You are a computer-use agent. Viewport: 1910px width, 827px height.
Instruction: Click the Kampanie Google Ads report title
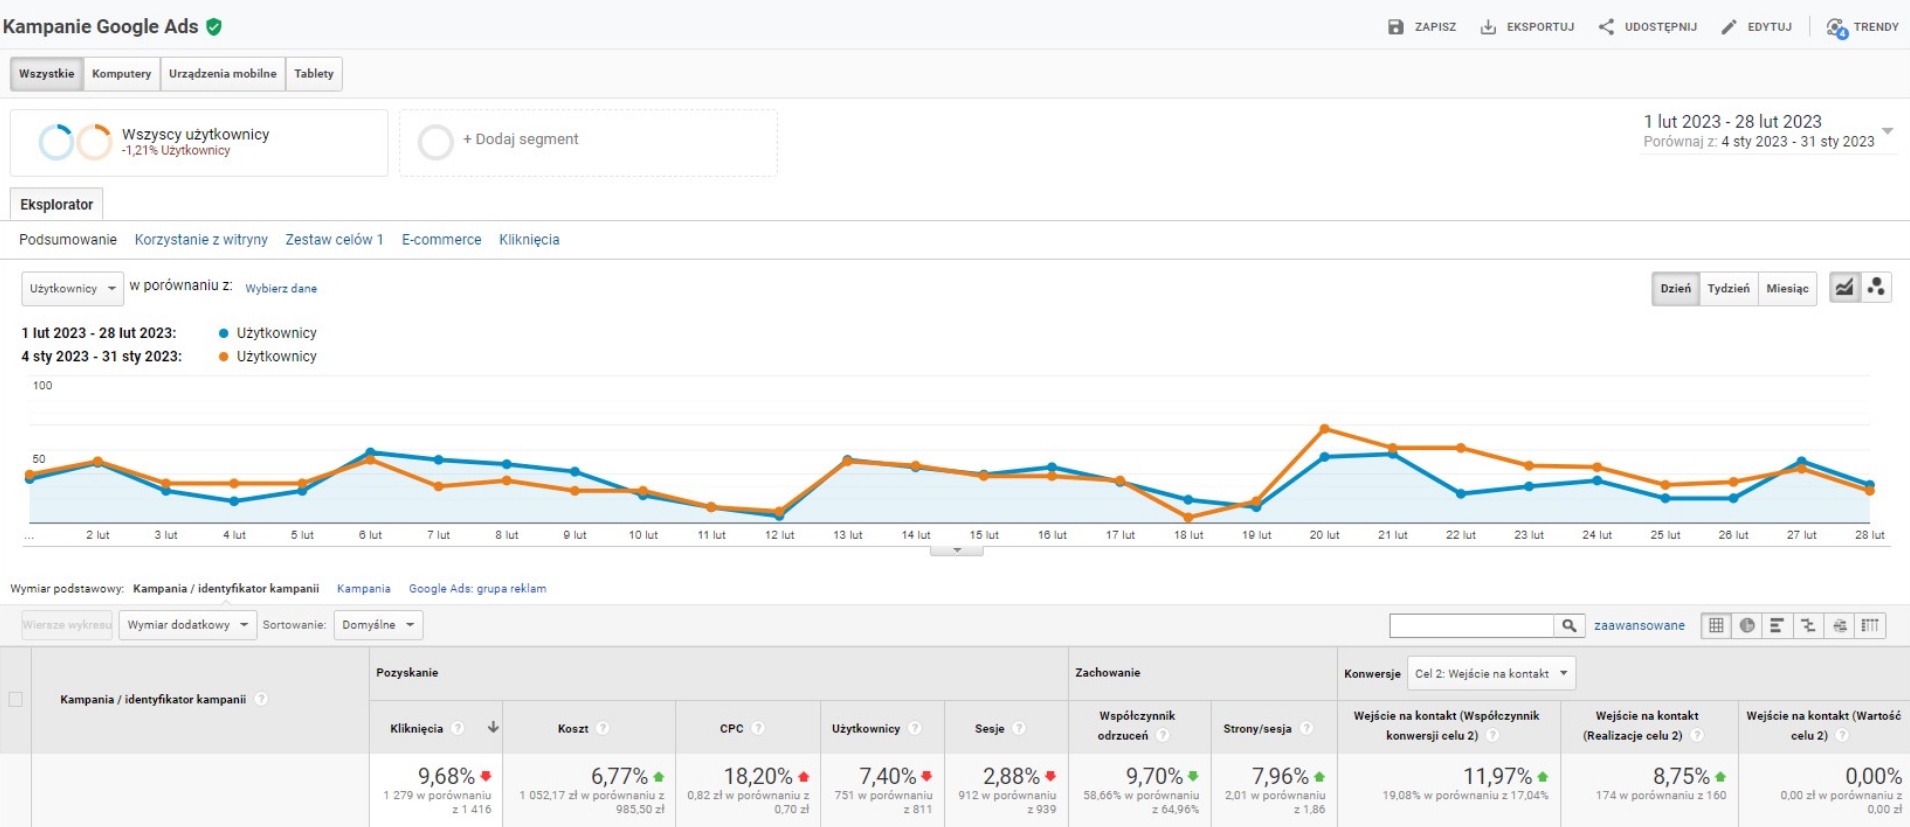[x=101, y=27]
